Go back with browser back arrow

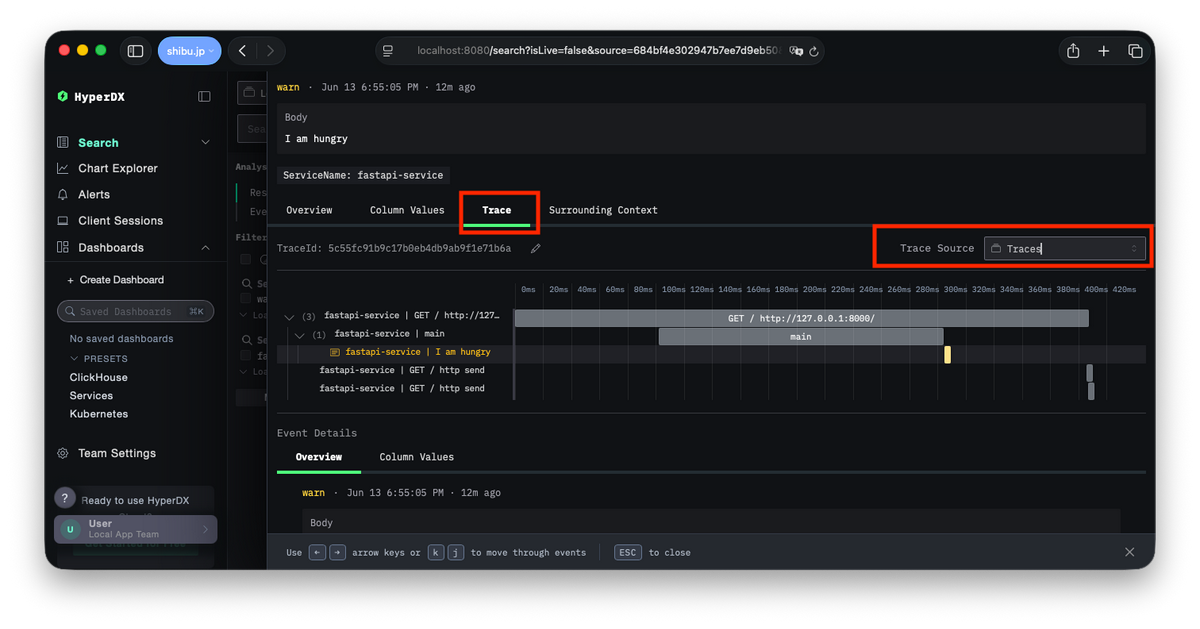point(242,51)
